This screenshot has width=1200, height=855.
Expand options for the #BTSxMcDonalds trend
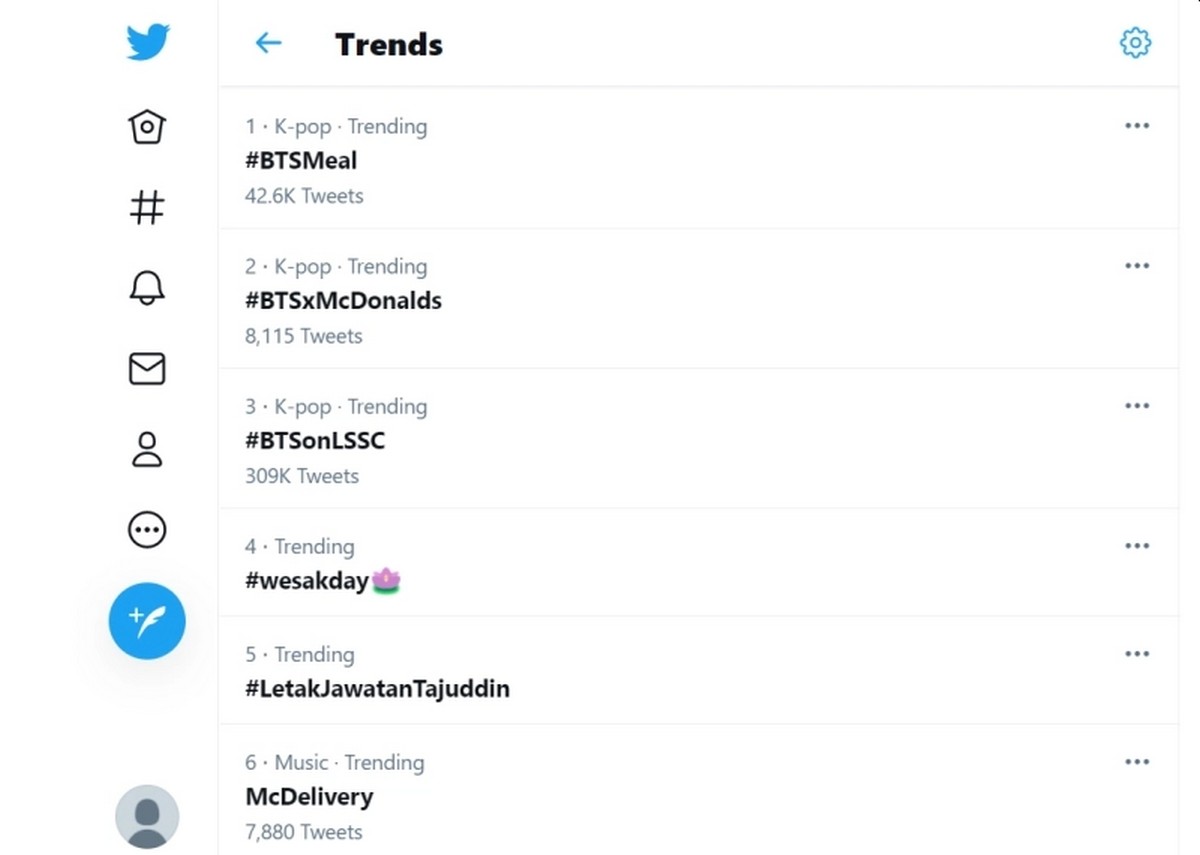coord(1137,266)
